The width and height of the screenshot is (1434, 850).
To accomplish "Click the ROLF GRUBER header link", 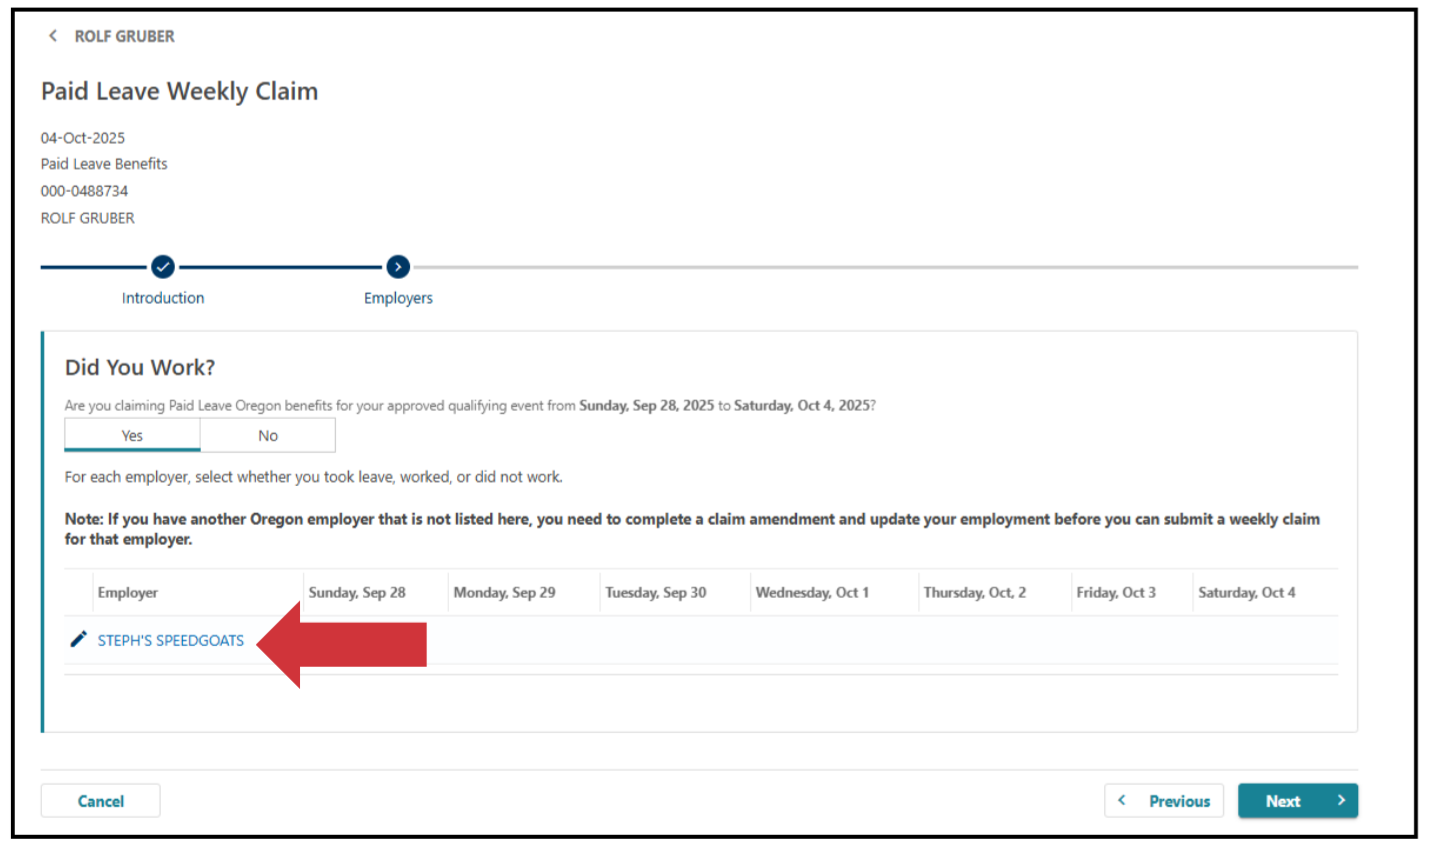I will (123, 35).
